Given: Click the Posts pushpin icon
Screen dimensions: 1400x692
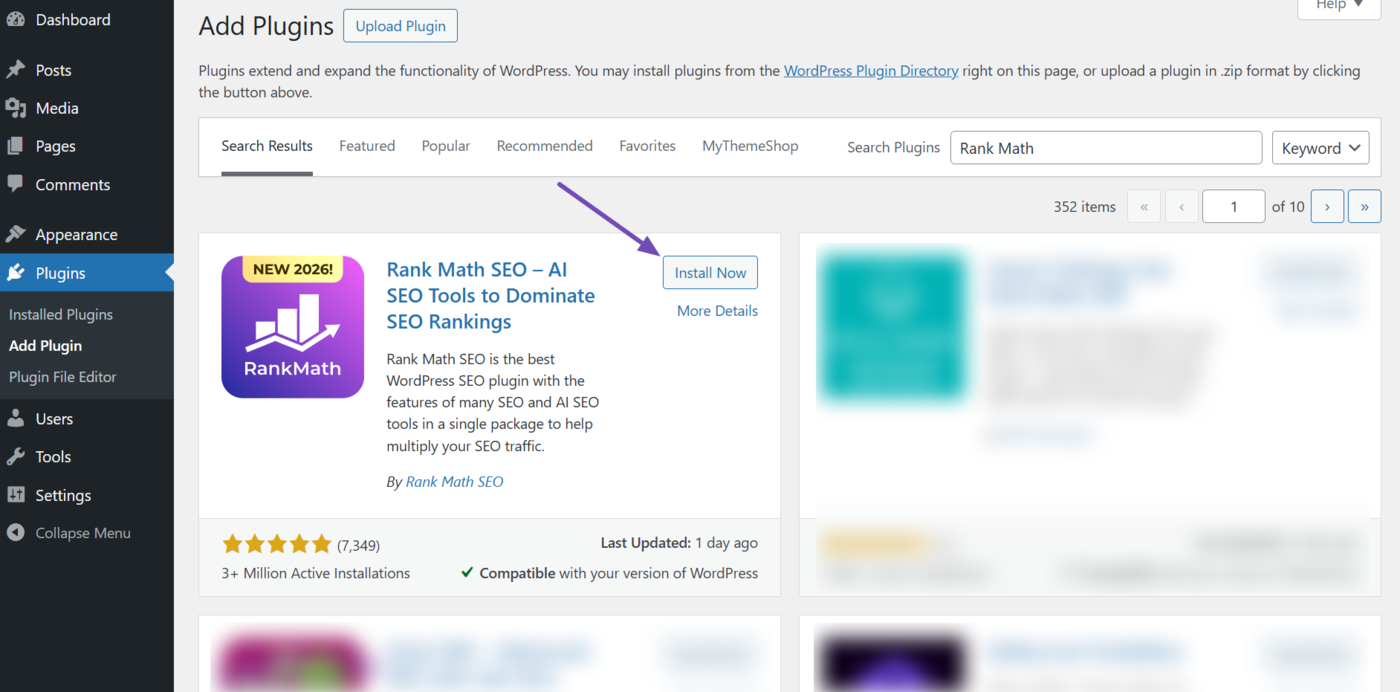Looking at the screenshot, I should point(15,70).
